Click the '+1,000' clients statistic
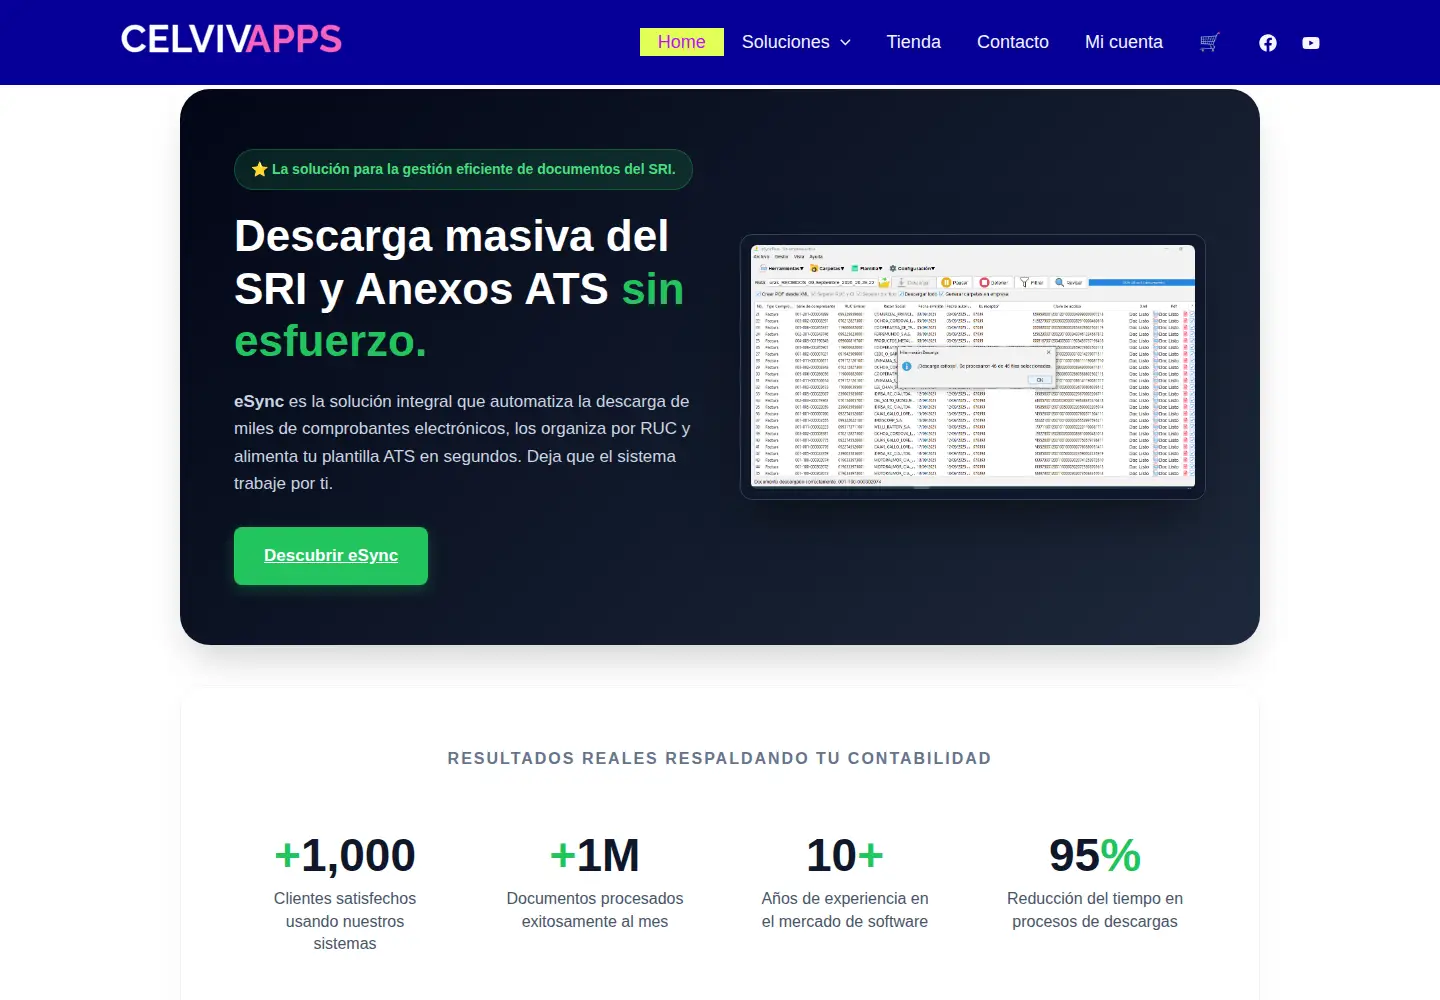1440x1000 pixels. 345,856
